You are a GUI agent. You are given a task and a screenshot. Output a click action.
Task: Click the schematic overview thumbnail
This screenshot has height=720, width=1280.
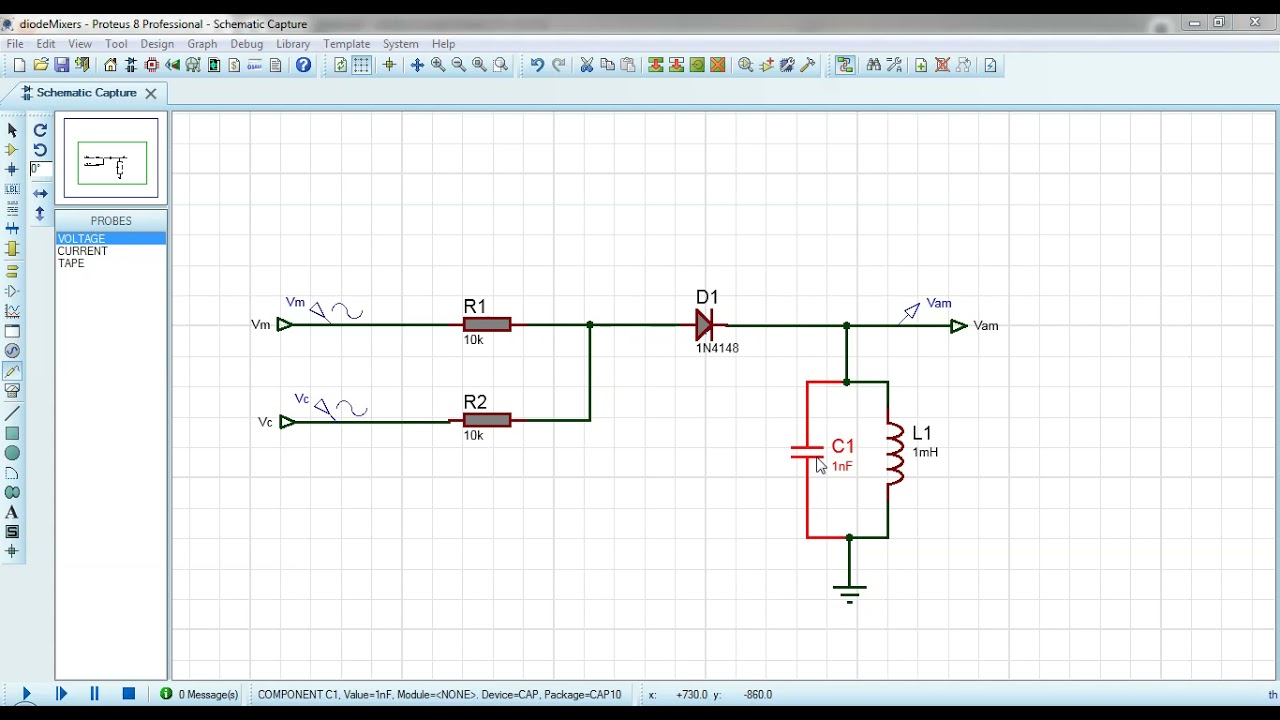(111, 159)
